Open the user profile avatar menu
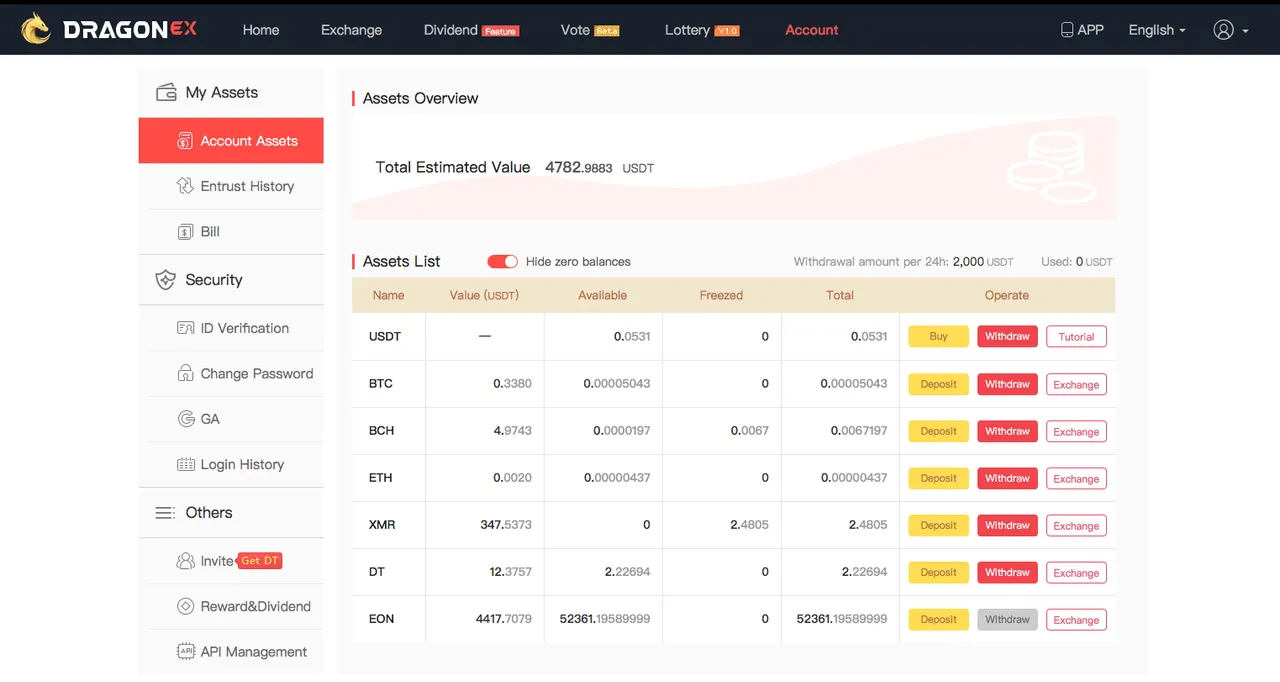Screen dimensions: 1280x682 click(1231, 30)
